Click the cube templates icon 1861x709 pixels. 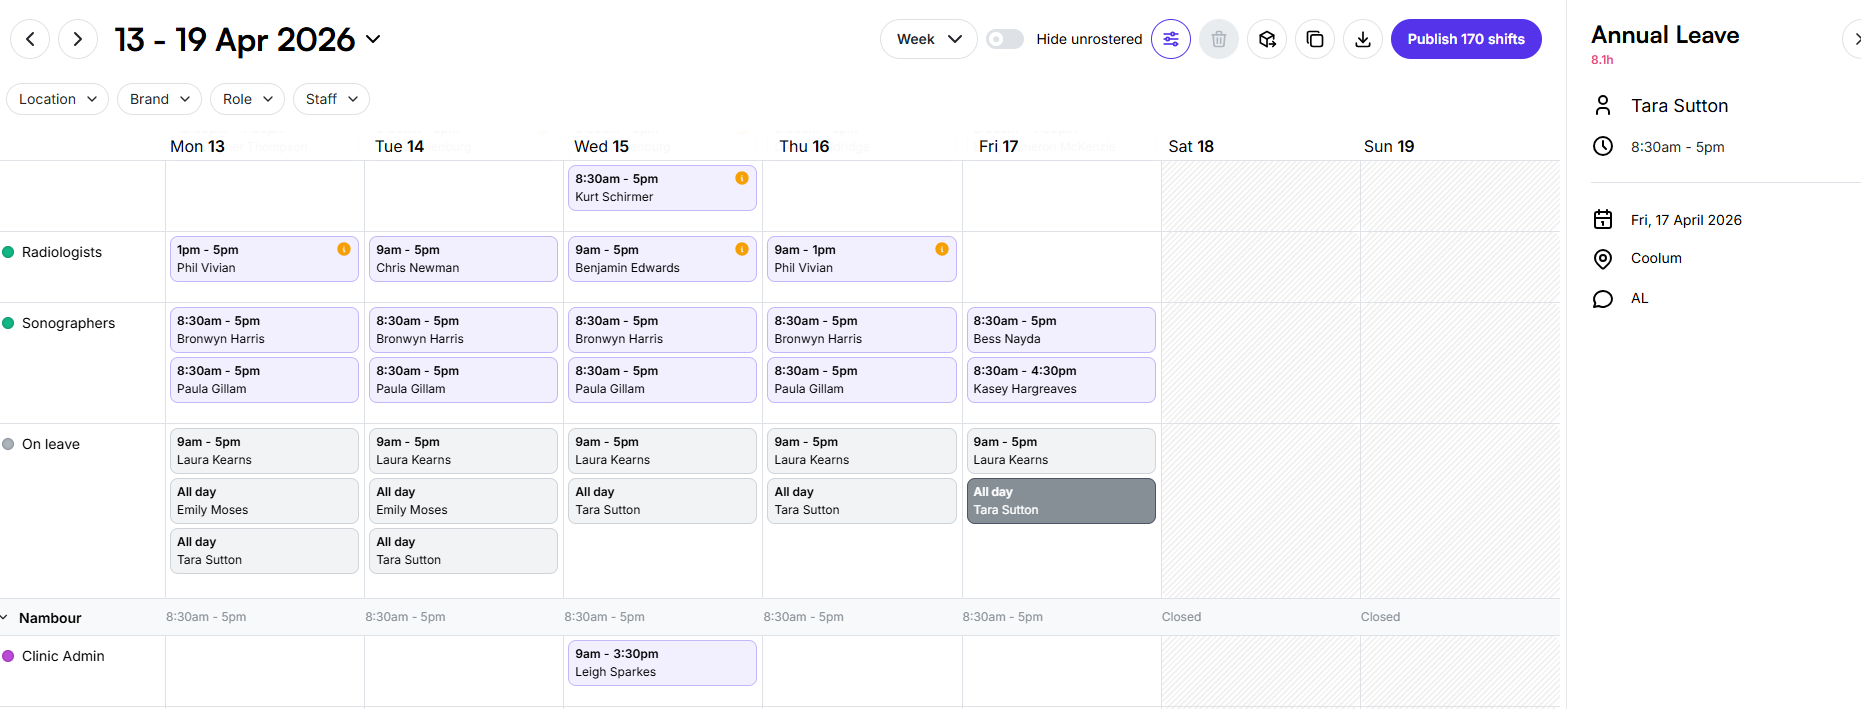point(1267,39)
